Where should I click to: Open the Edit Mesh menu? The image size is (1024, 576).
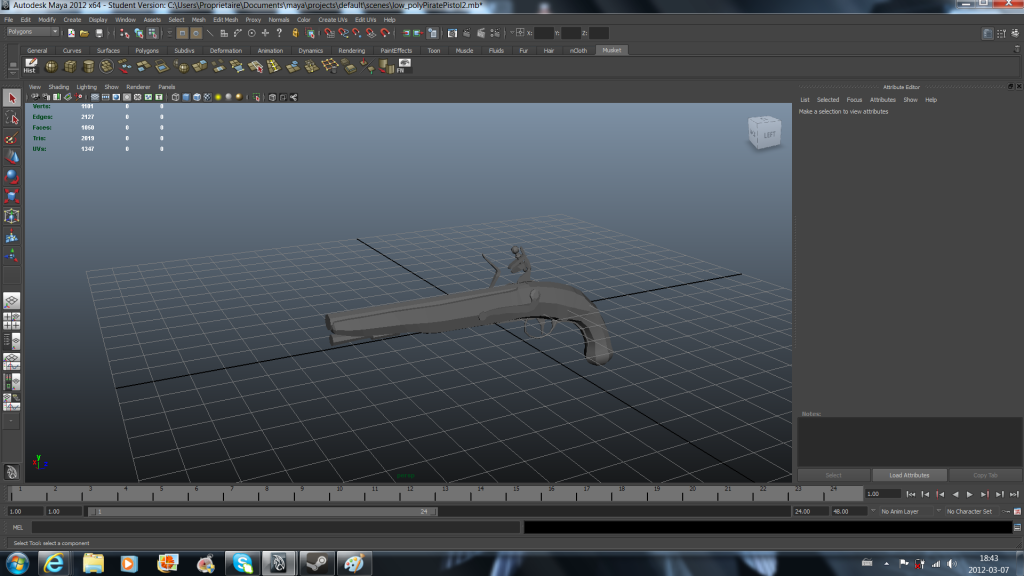[x=225, y=20]
